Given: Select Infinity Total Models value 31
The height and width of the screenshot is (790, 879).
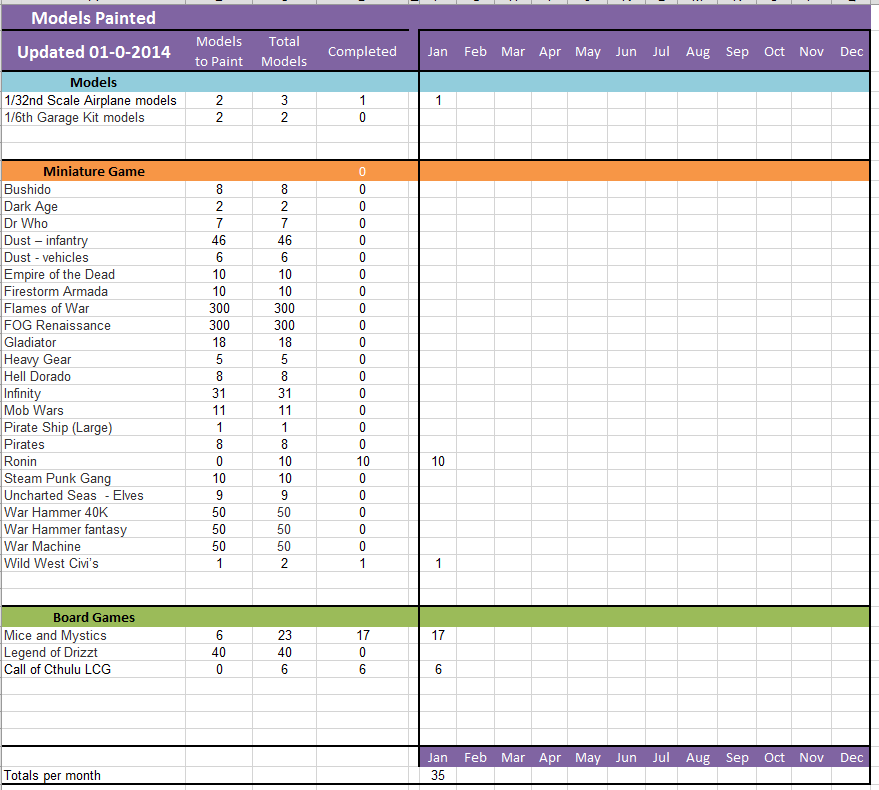Looking at the screenshot, I should 284,394.
